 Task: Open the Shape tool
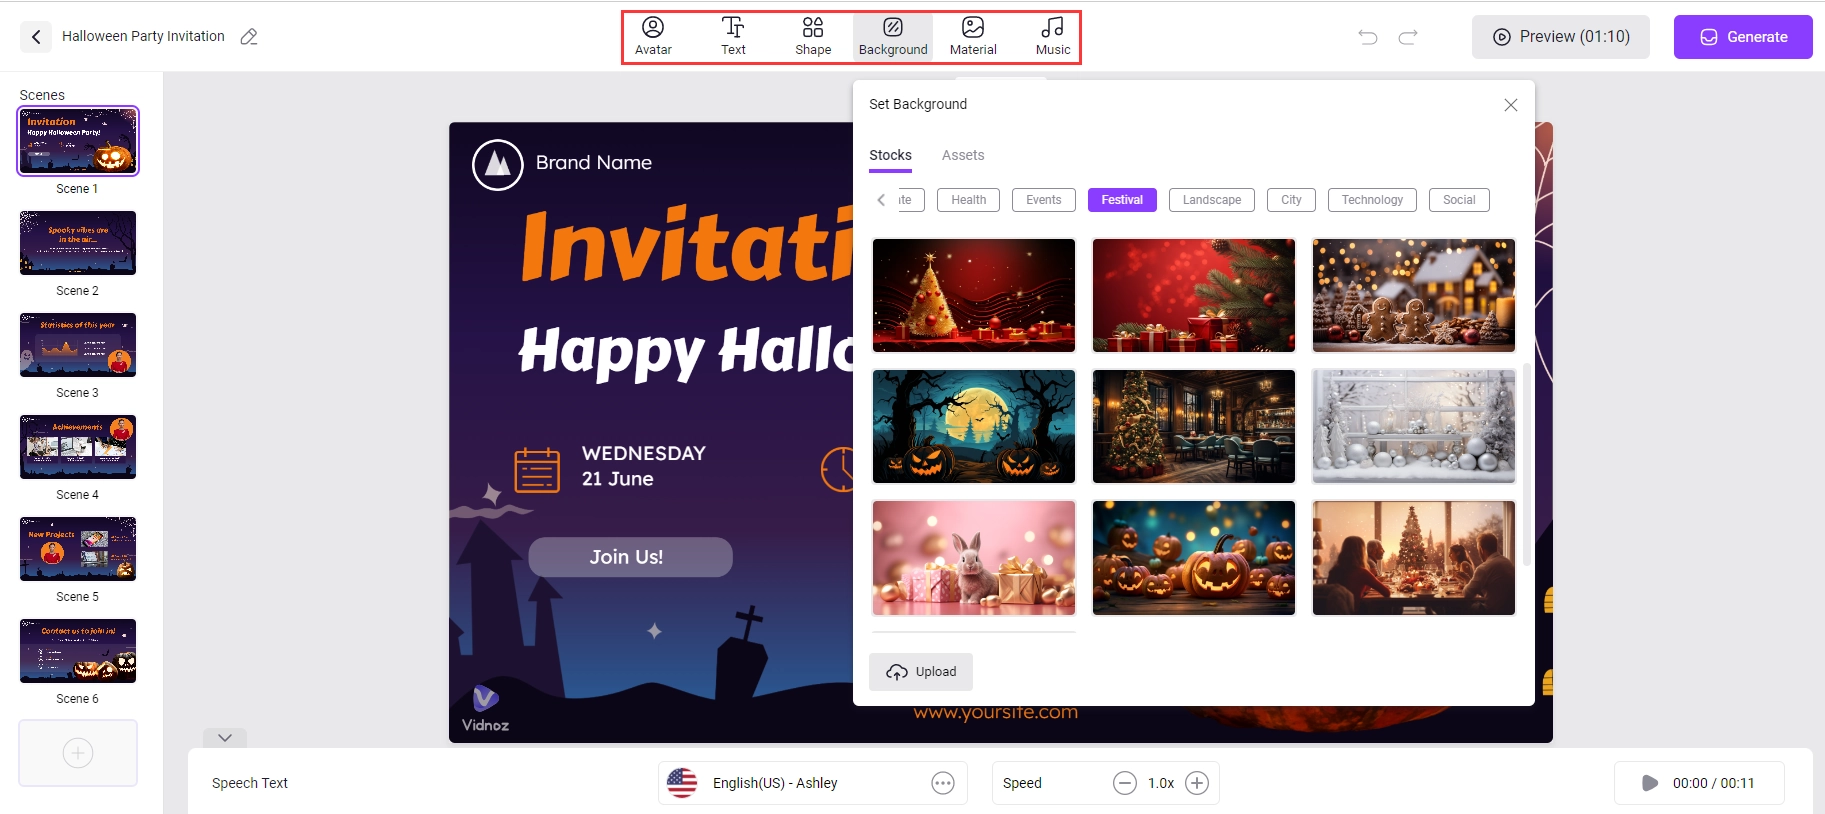(813, 37)
